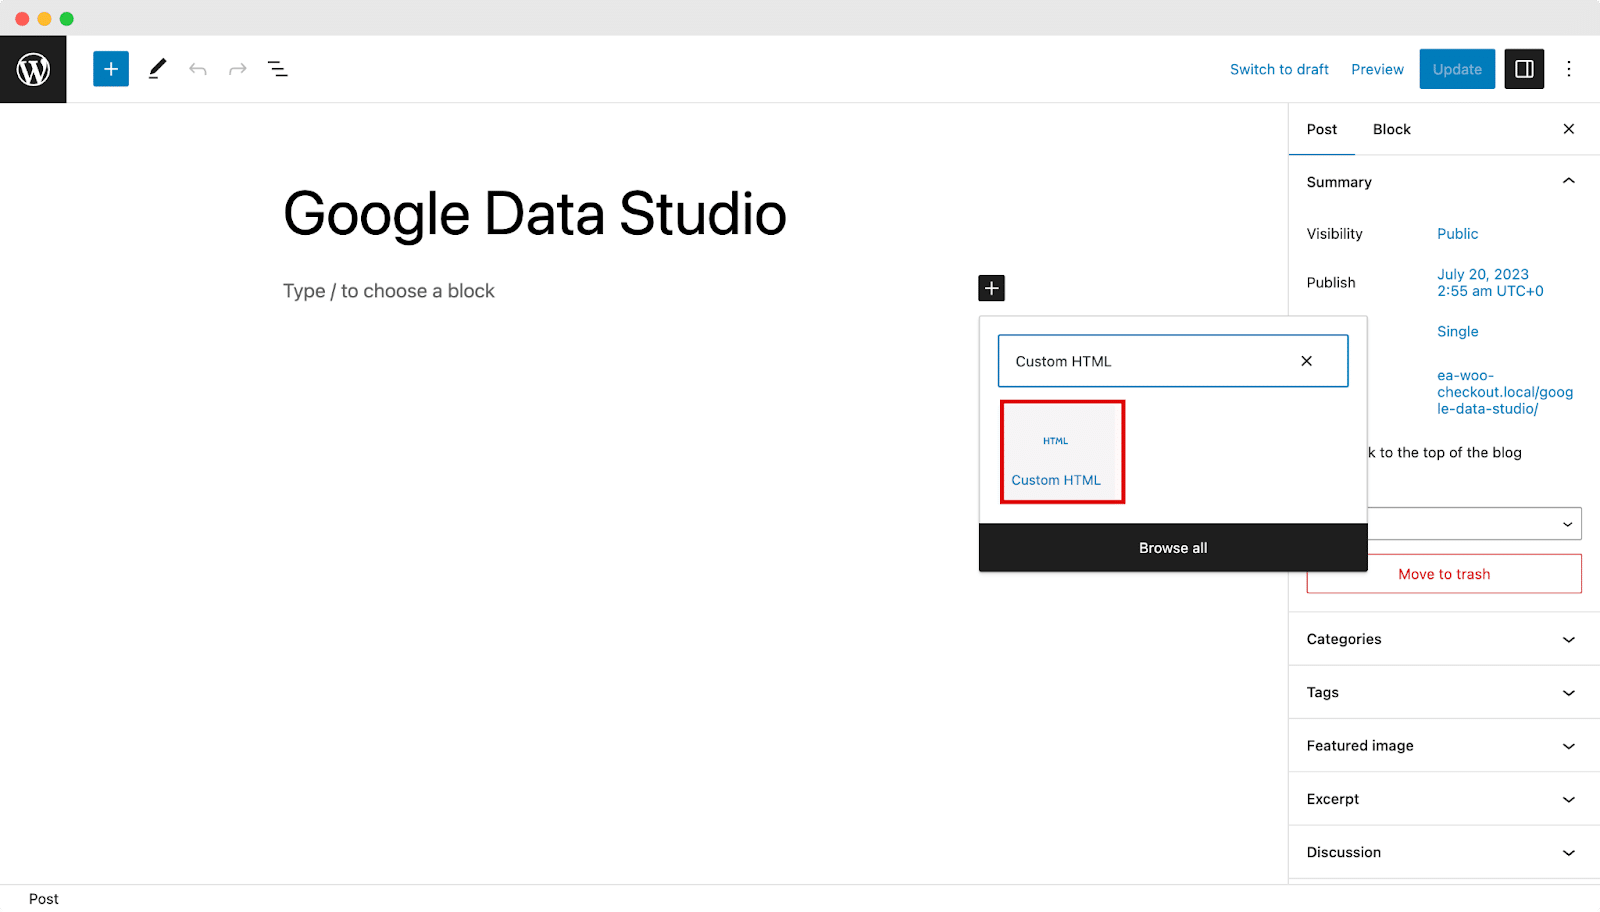
Task: Click the Single template link
Action: pyautogui.click(x=1457, y=331)
